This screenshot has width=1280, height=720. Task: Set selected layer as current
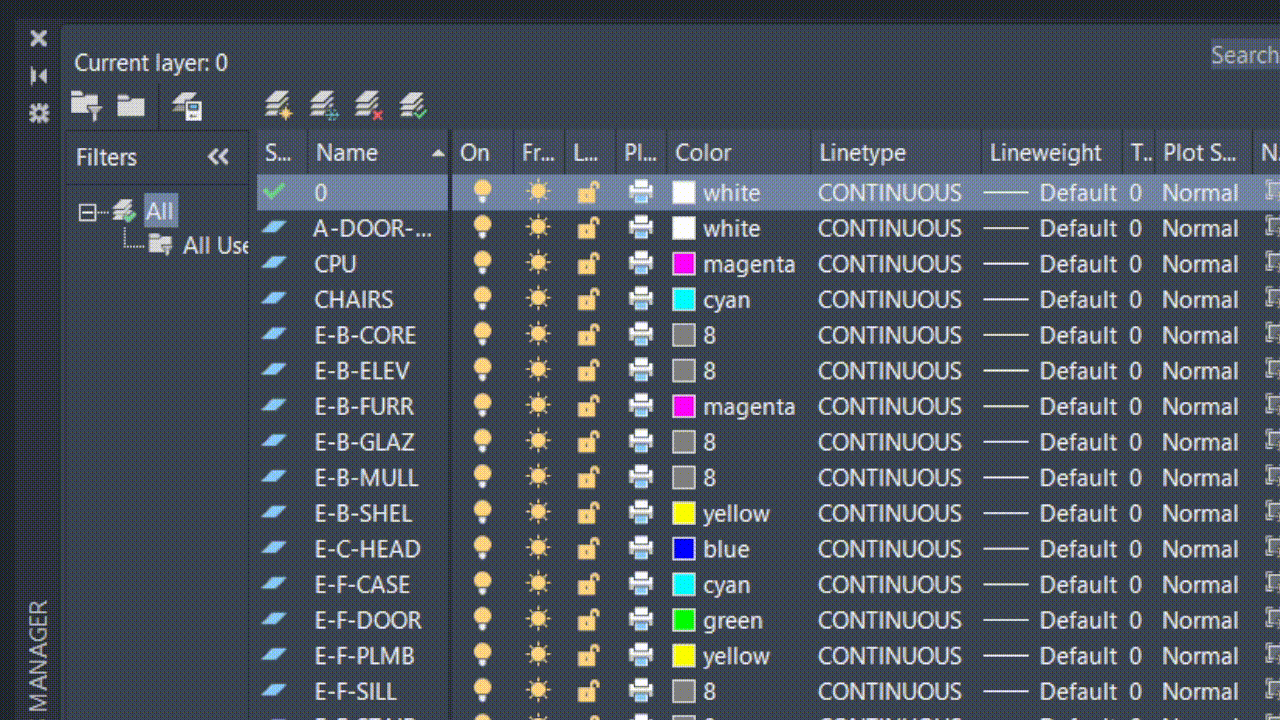(414, 105)
